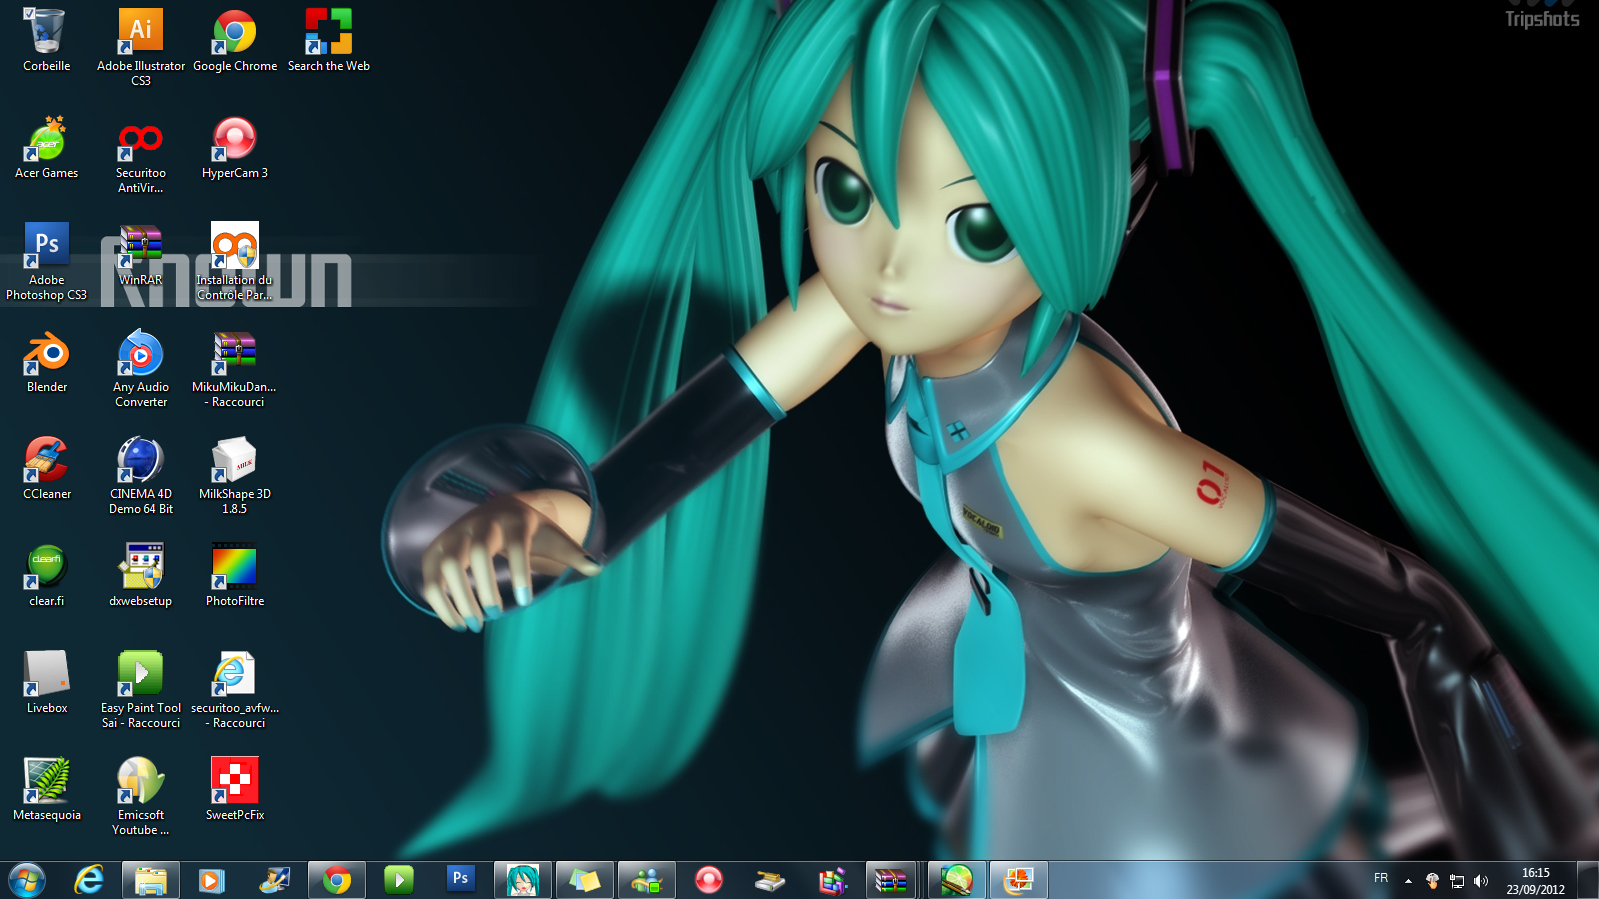Switch to the Miku face taskbar app

click(x=523, y=880)
